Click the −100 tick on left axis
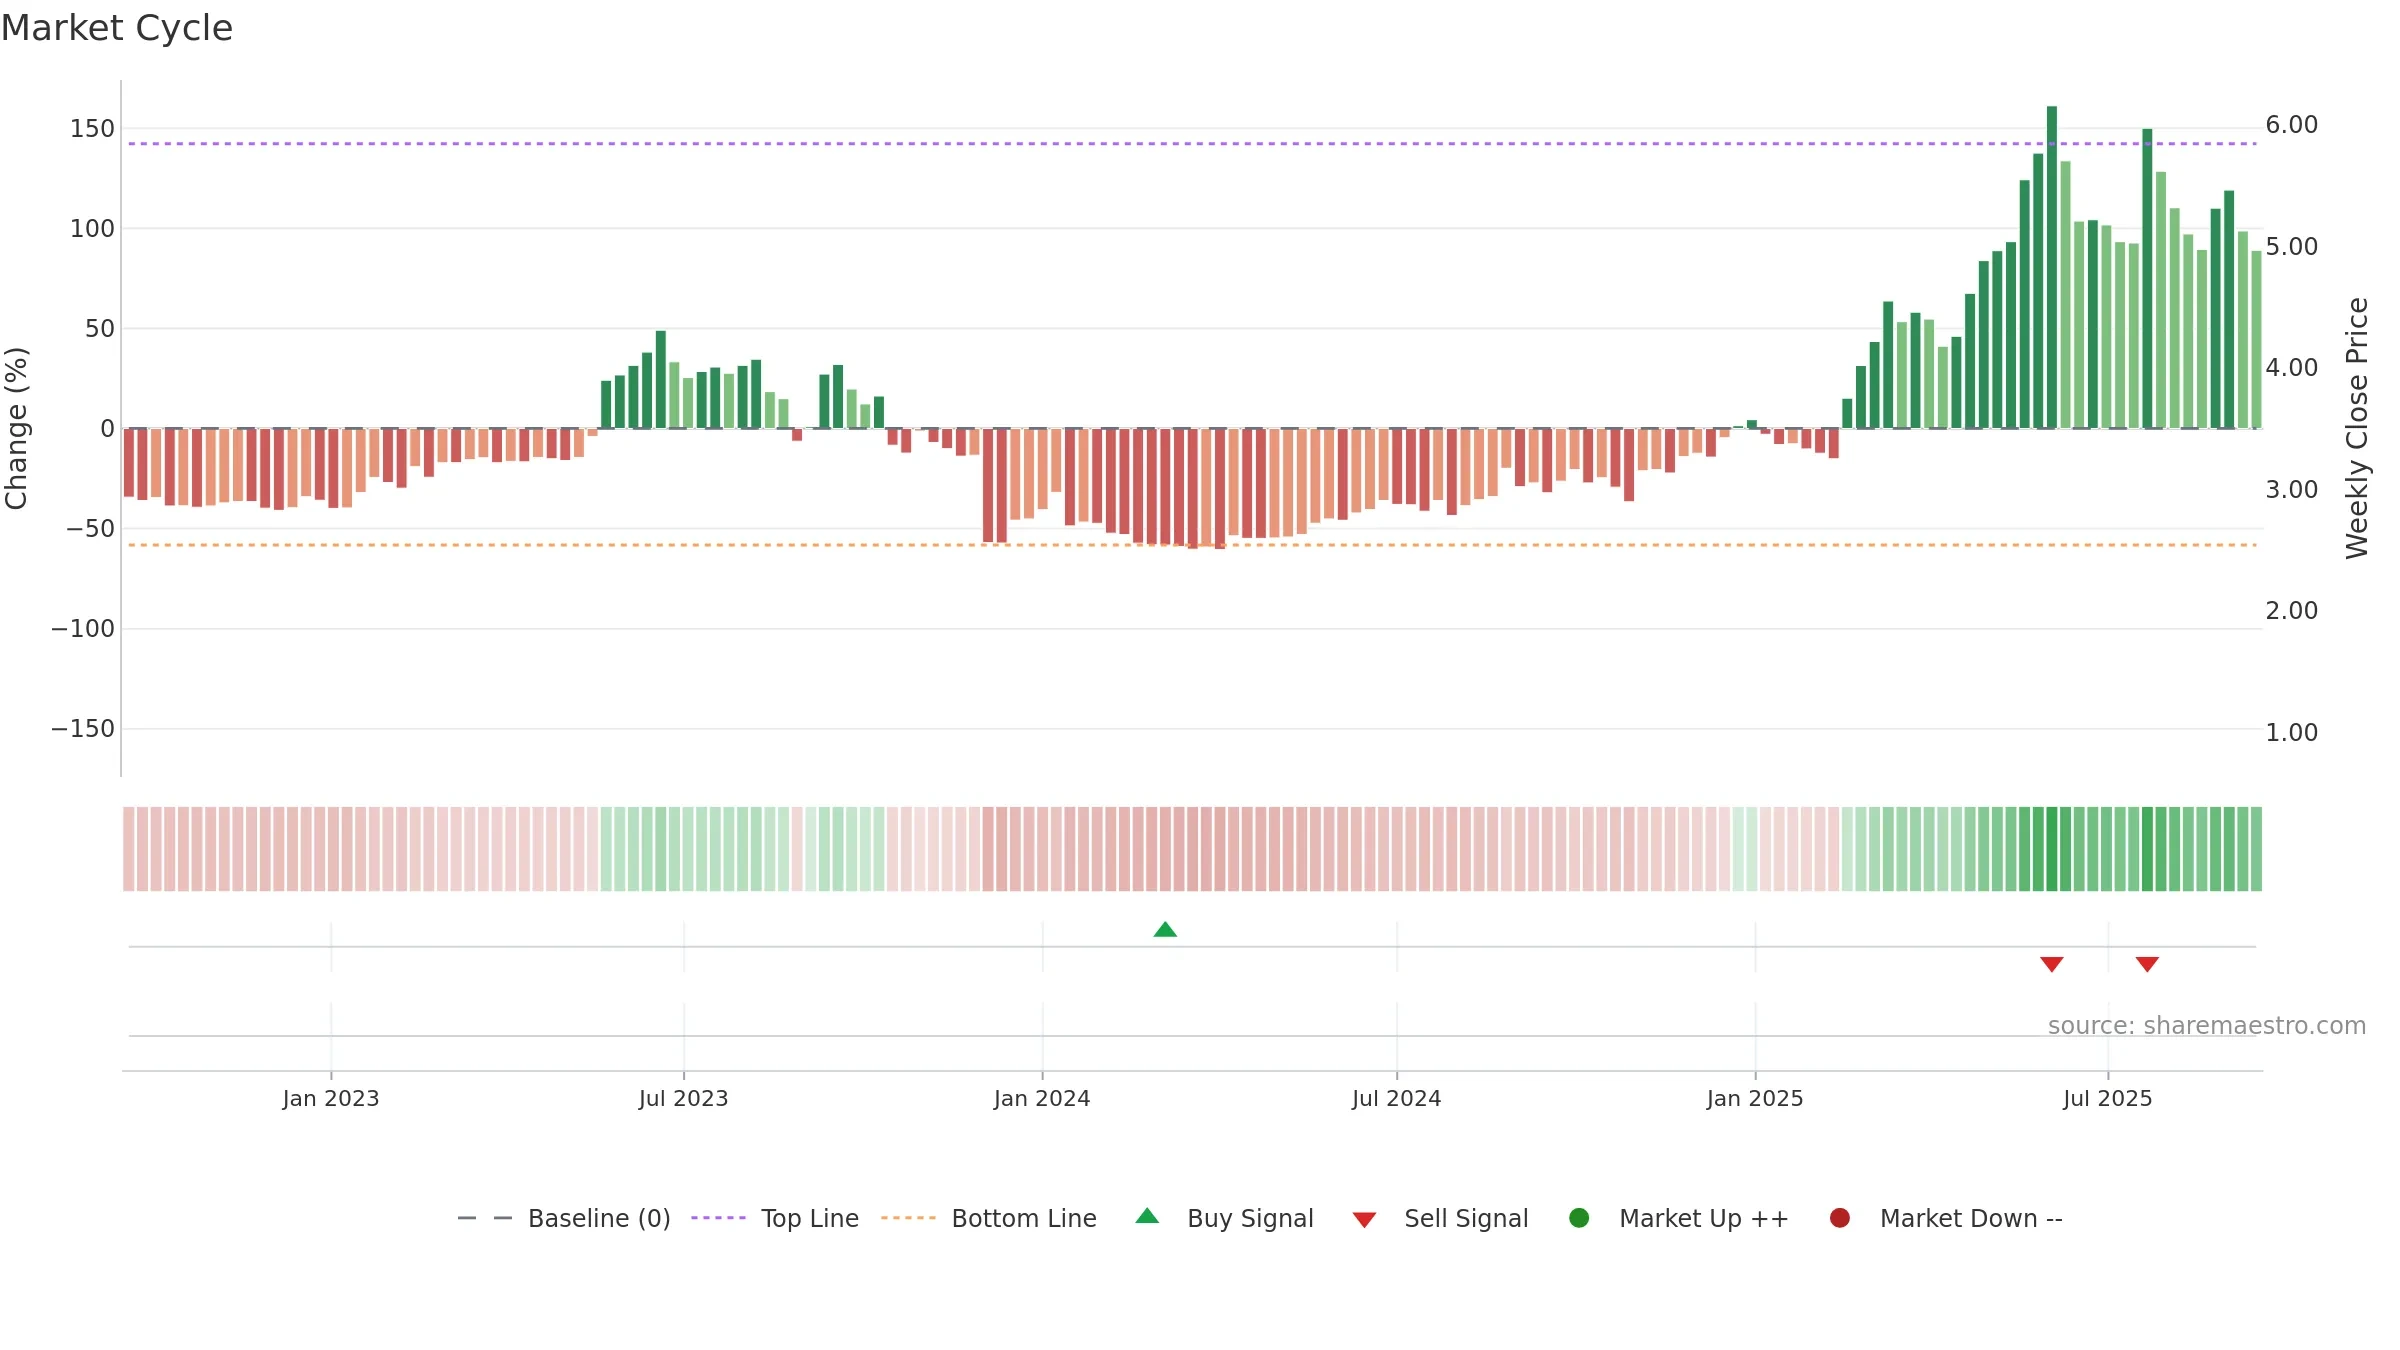This screenshot has width=2400, height=1350. [83, 628]
